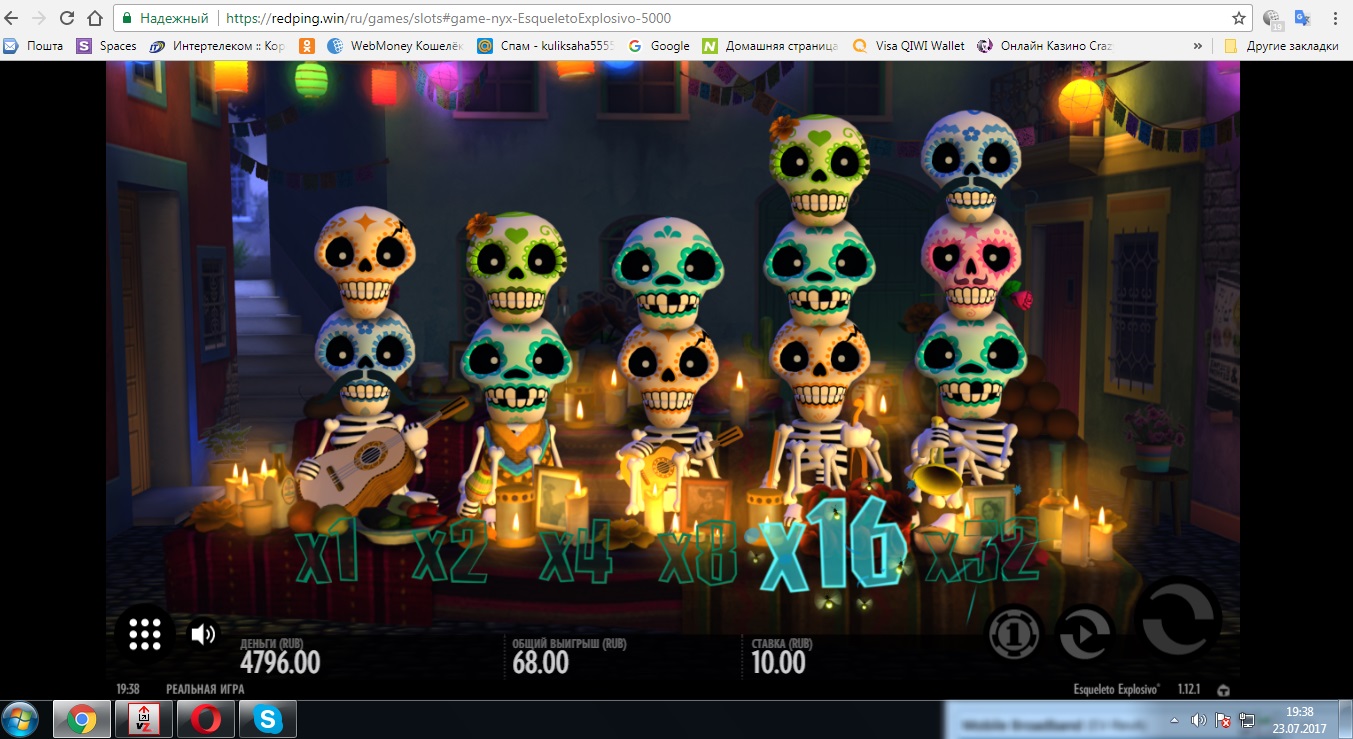Bookmark this page with the star
Viewport: 1353px width, 739px height.
click(x=1239, y=18)
